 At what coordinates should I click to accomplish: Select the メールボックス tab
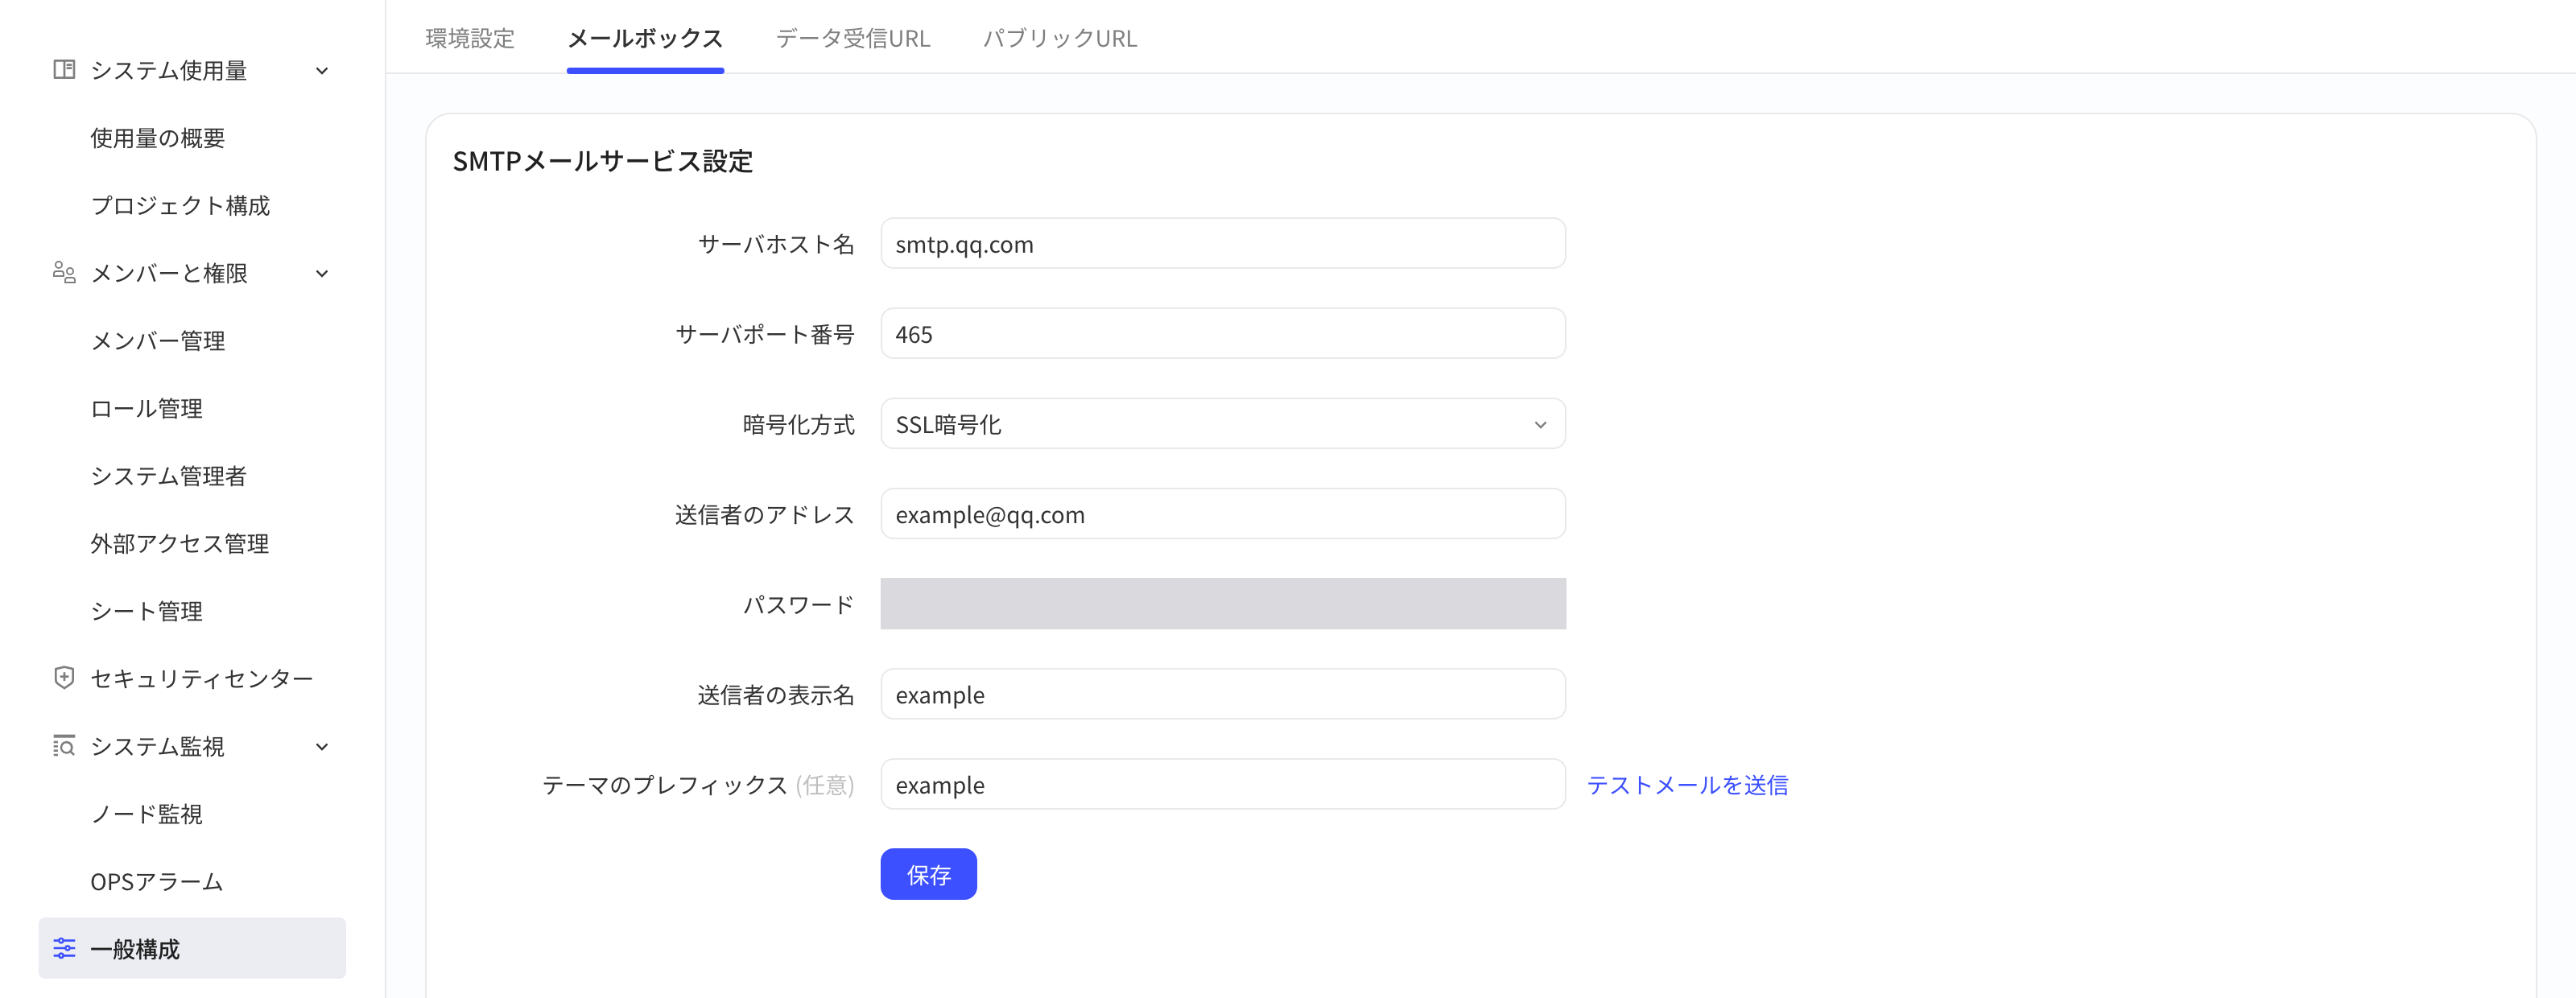[645, 38]
